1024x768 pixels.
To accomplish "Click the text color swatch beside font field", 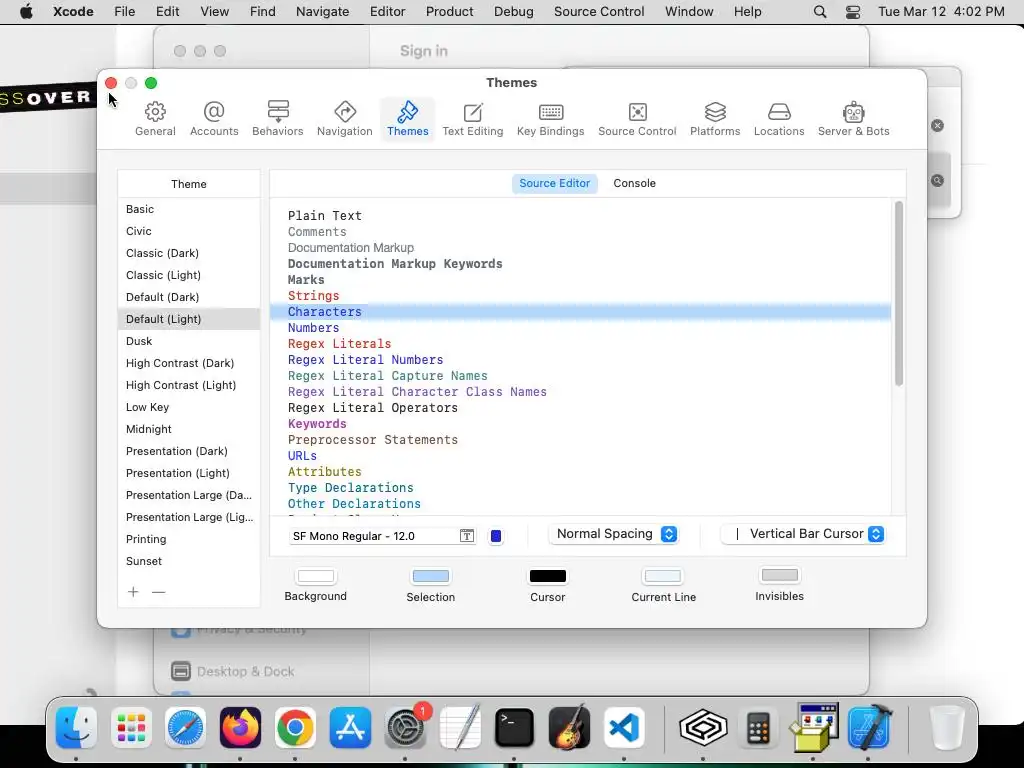I will tap(496, 536).
